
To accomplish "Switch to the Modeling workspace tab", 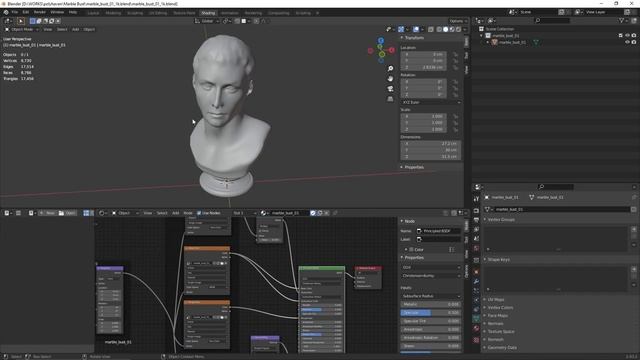I will [113, 13].
